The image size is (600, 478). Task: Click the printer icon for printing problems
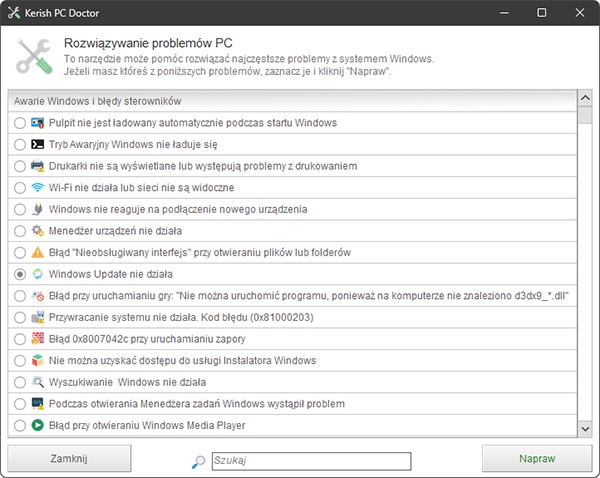click(x=38, y=166)
